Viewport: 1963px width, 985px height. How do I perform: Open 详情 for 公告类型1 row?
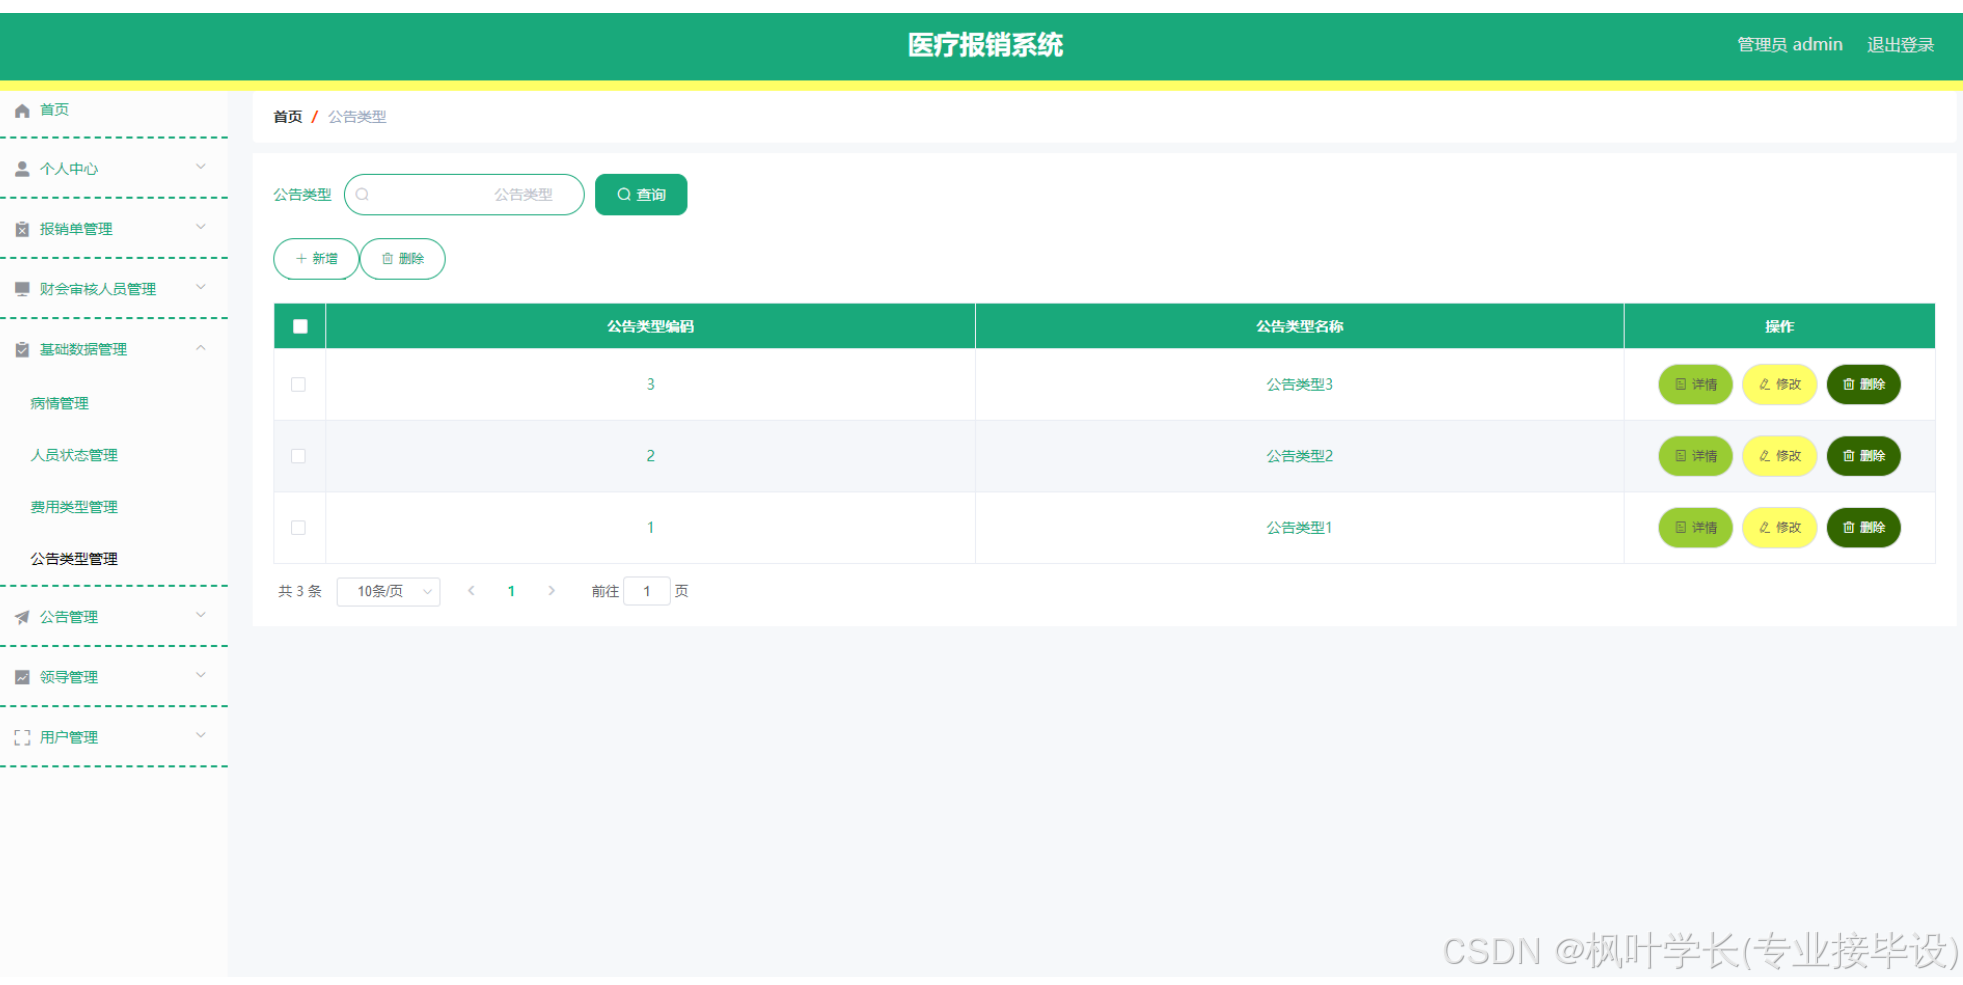point(1695,527)
